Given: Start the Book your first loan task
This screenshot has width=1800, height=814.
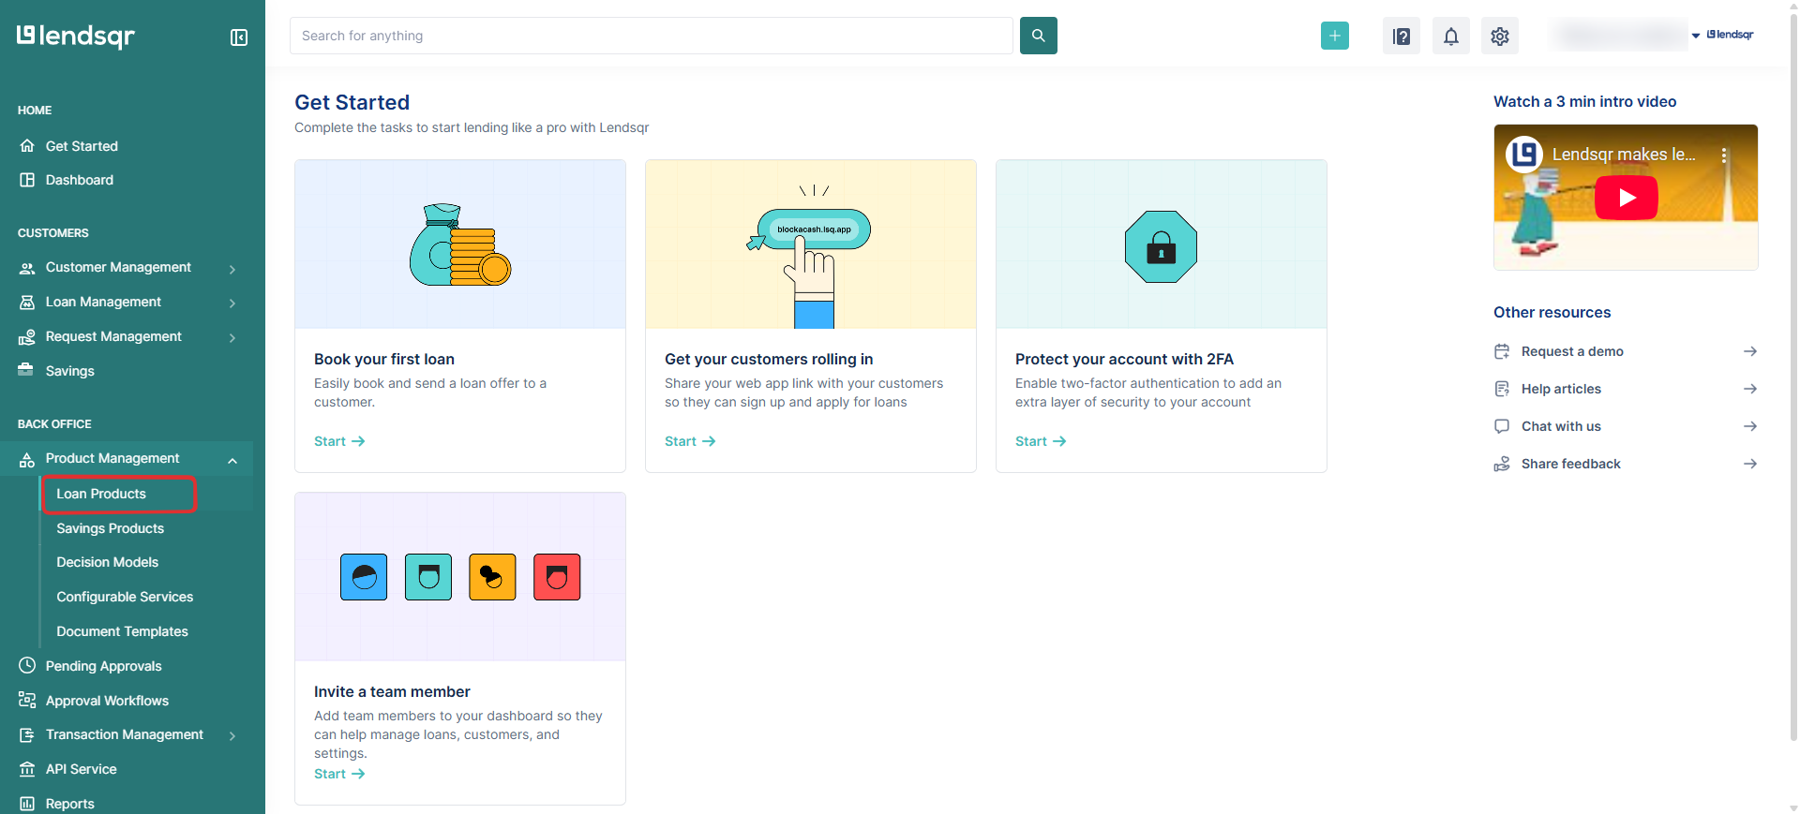Looking at the screenshot, I should (x=339, y=441).
